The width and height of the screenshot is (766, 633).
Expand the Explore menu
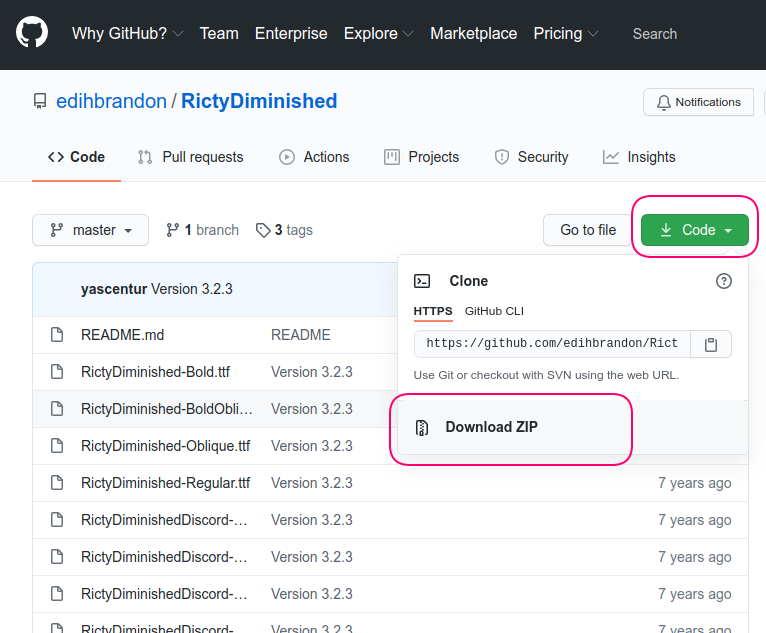pos(379,33)
